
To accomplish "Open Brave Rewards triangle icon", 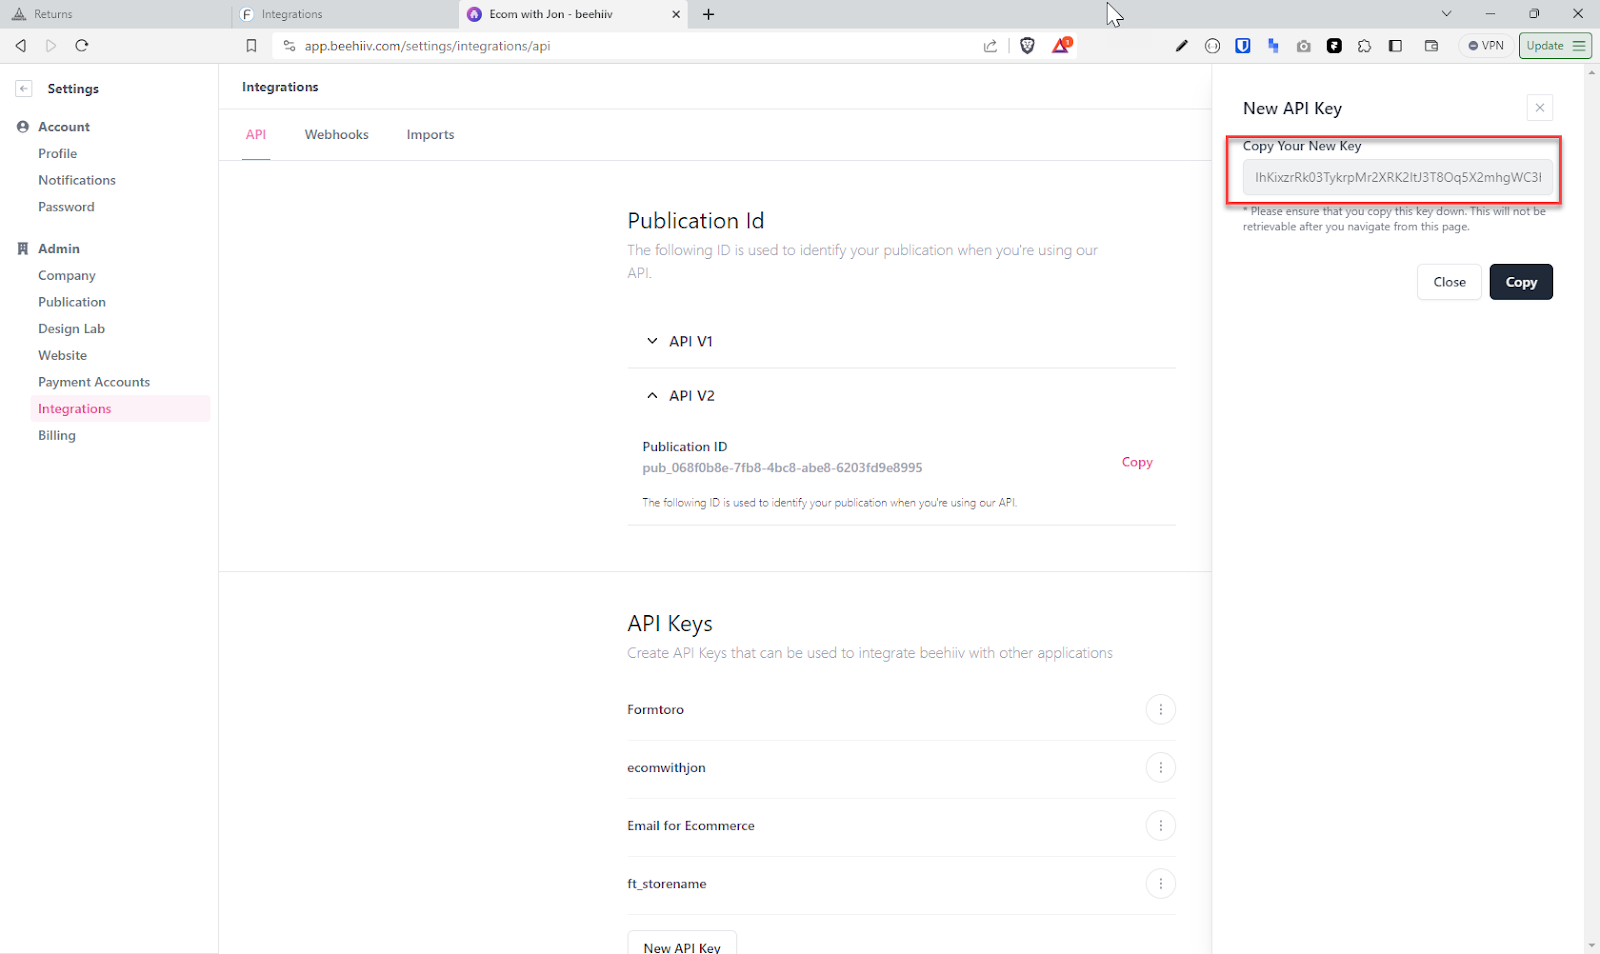I will point(1061,45).
